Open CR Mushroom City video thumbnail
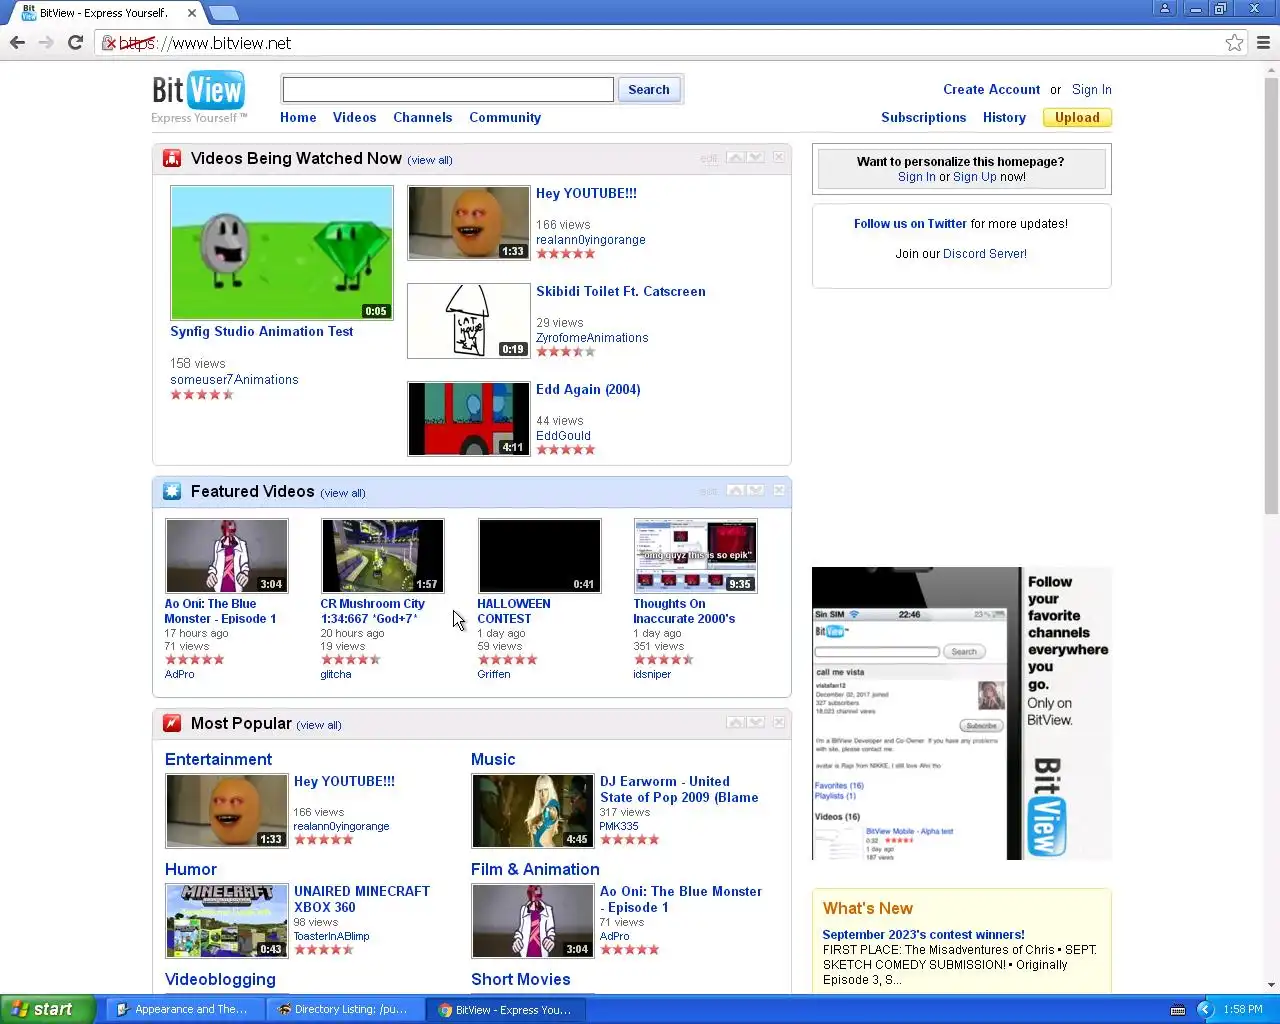The image size is (1280, 1024). coord(382,555)
